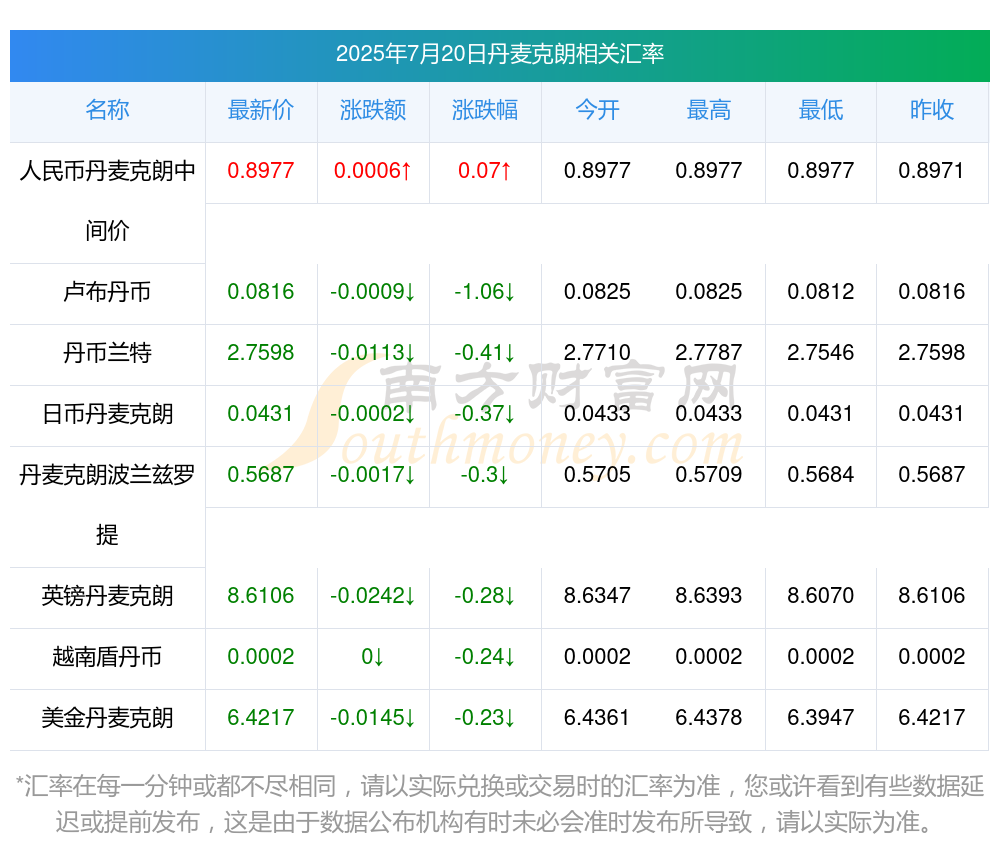Viewport: 1000px width, 853px height.
Task: Select row name 丹麦克朗波兰兹罗提
Action: 107,504
